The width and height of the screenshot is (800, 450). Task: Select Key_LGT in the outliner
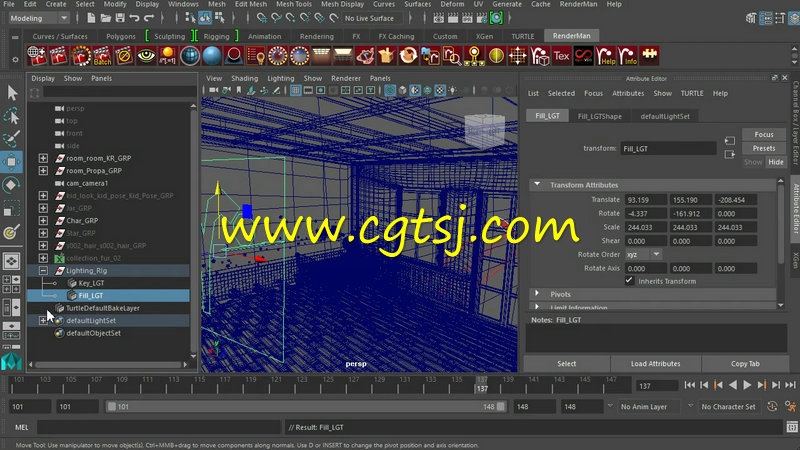(x=91, y=283)
